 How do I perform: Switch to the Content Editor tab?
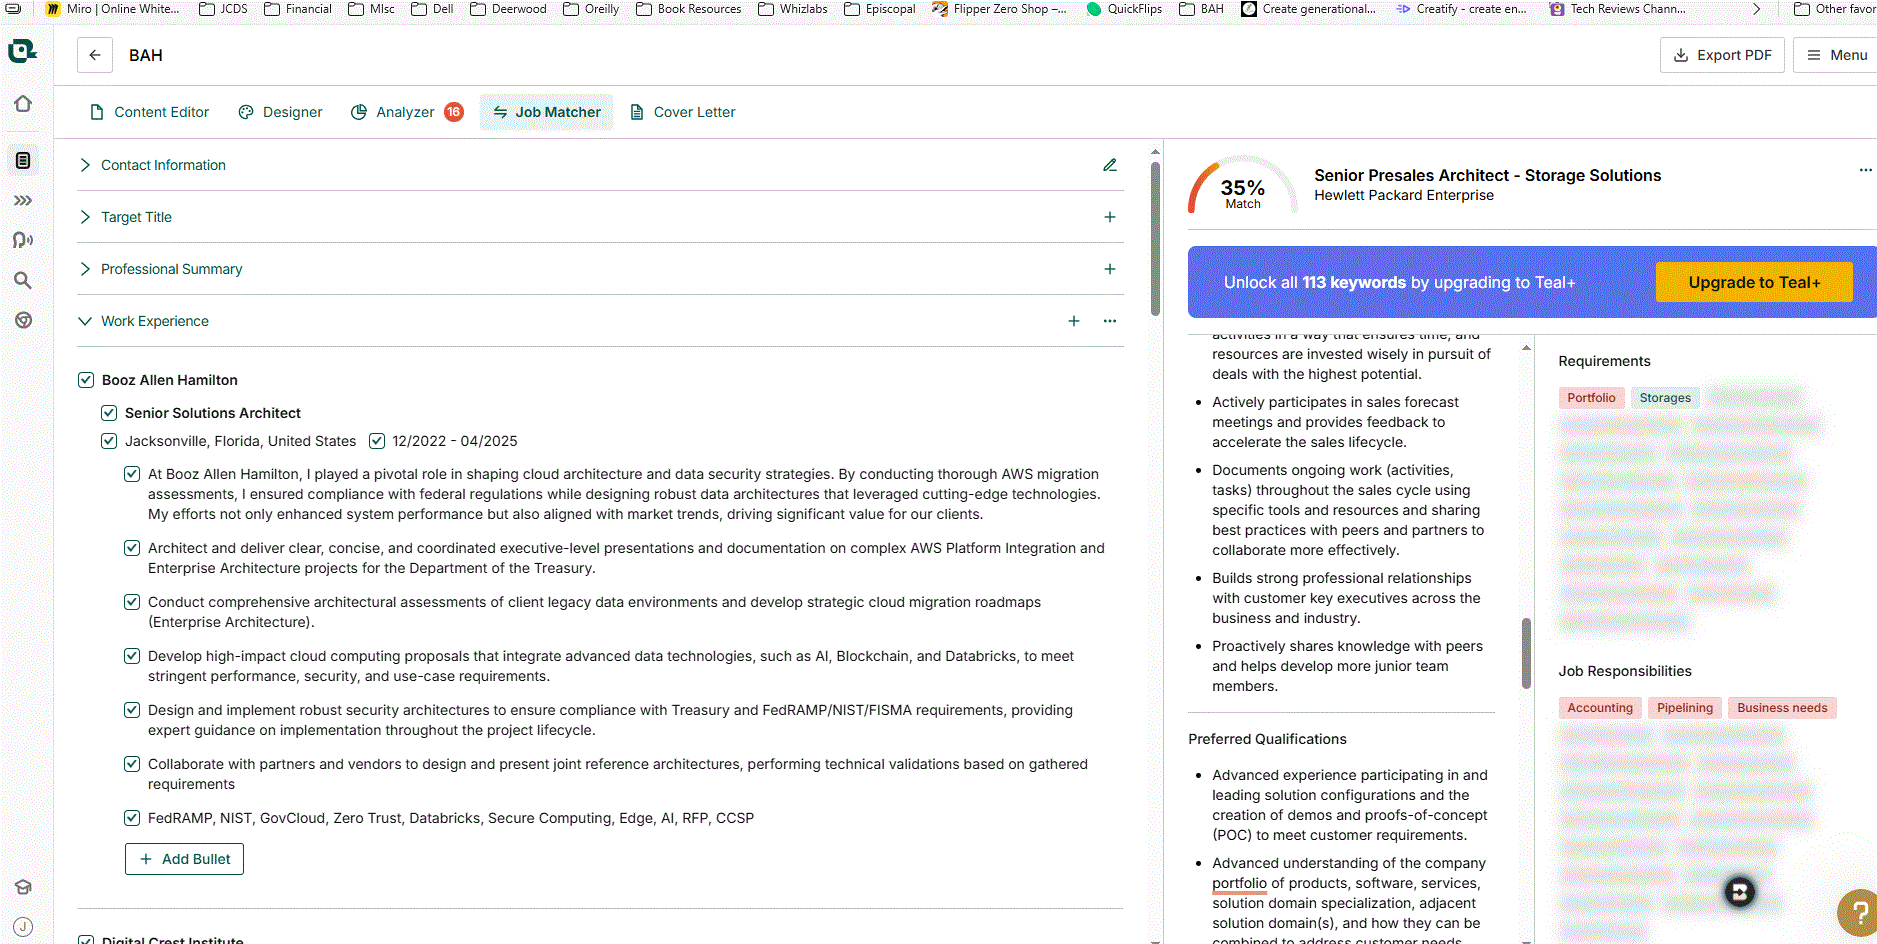tap(150, 112)
